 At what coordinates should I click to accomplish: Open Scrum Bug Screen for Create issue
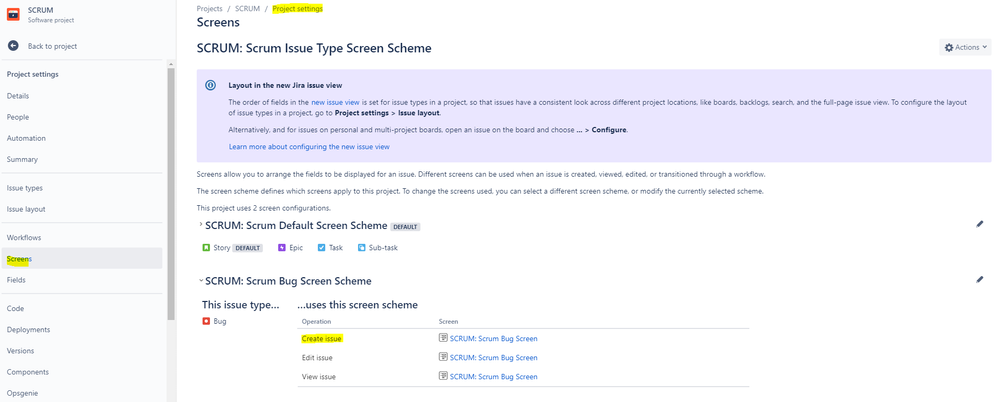(493, 338)
